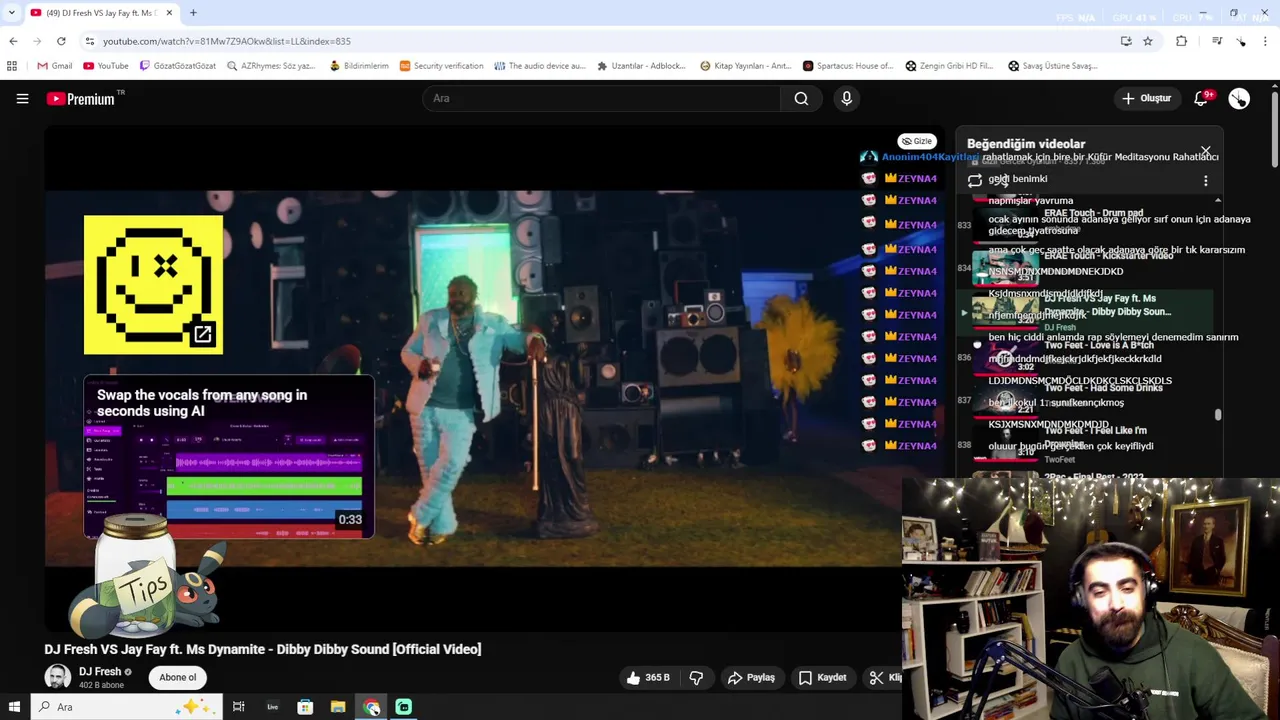Open the Bildirimlerim bookmark
Image resolution: width=1280 pixels, height=720 pixels.
point(359,66)
